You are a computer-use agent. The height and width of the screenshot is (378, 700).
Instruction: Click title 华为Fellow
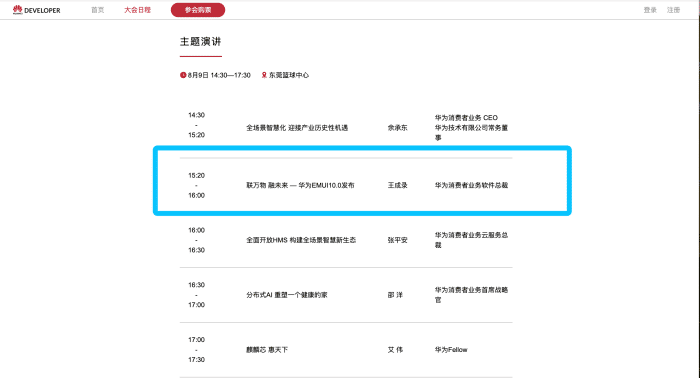[x=451, y=350]
